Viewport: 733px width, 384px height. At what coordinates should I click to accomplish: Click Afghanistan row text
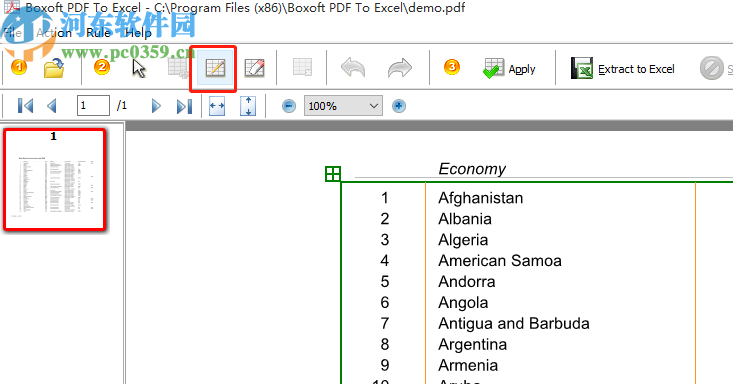click(481, 198)
